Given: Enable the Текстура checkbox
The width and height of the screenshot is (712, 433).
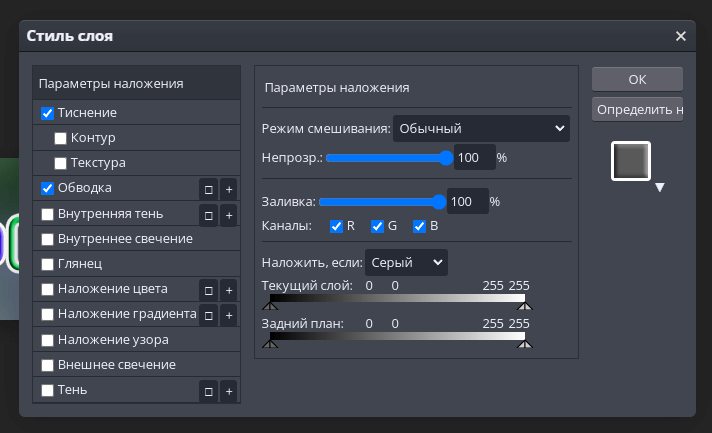Looking at the screenshot, I should pyautogui.click(x=60, y=163).
